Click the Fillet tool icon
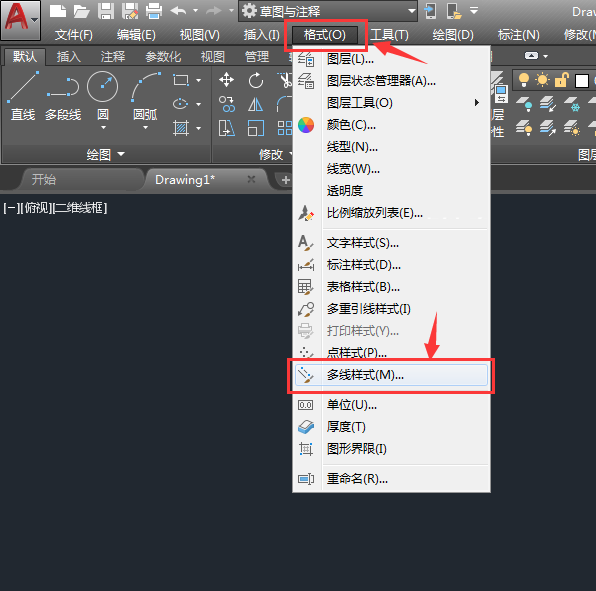This screenshot has height=591, width=596. click(x=284, y=104)
